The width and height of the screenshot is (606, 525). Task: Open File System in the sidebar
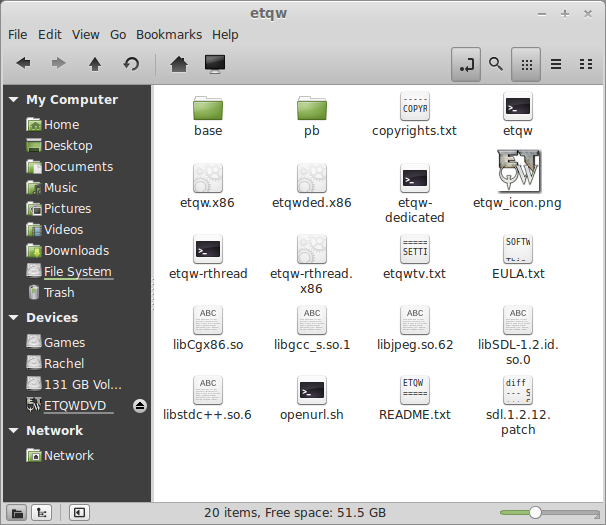[x=70, y=271]
